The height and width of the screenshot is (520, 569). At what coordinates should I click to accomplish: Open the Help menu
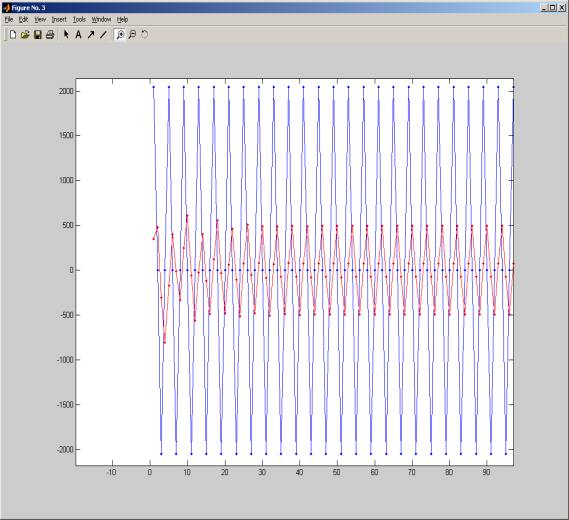pyautogui.click(x=122, y=20)
